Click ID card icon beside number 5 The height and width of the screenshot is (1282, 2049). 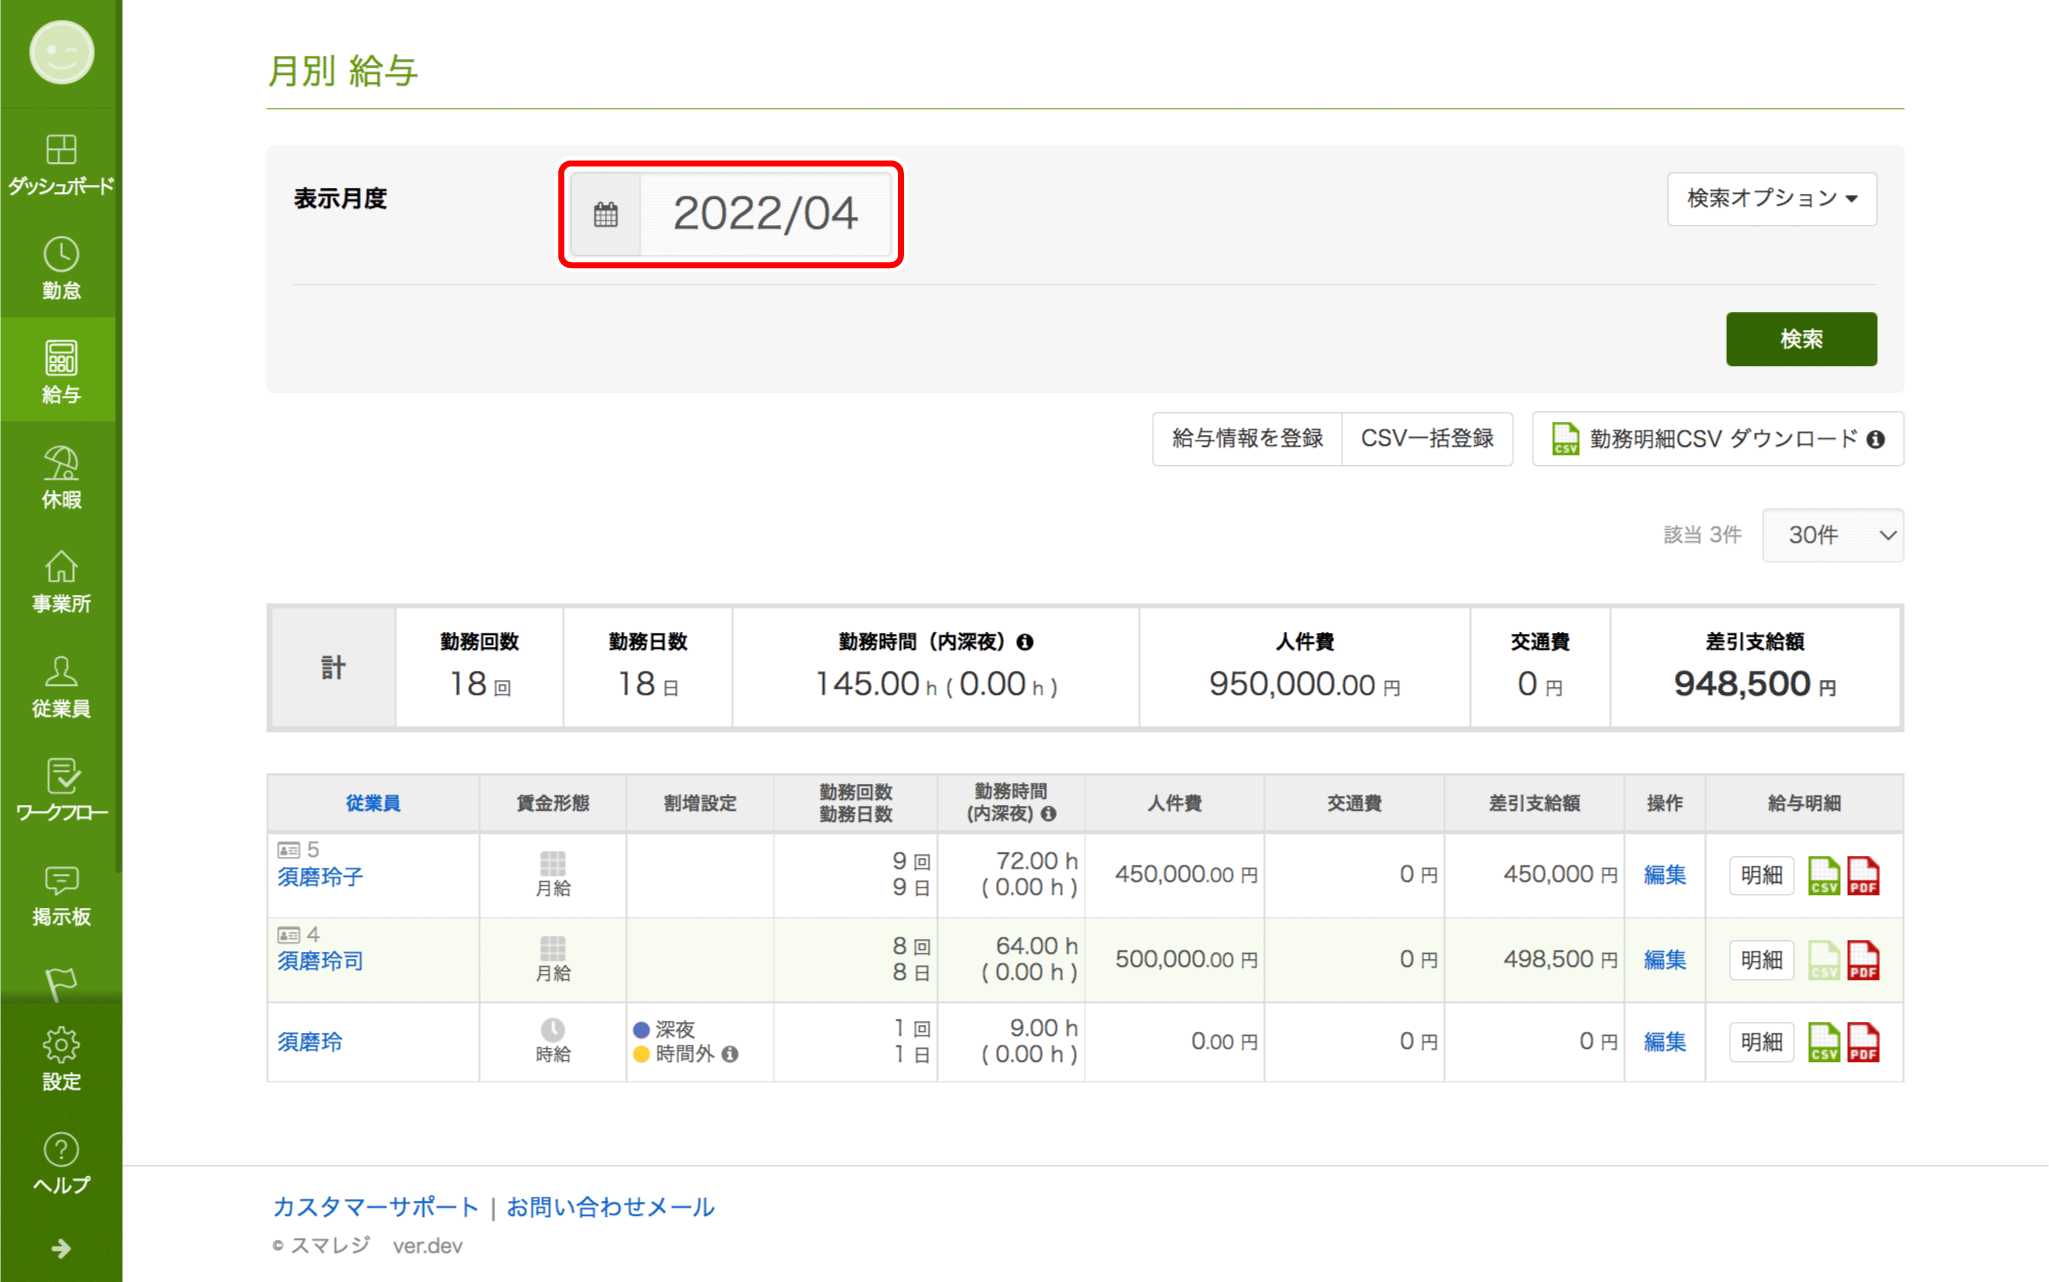(x=289, y=850)
